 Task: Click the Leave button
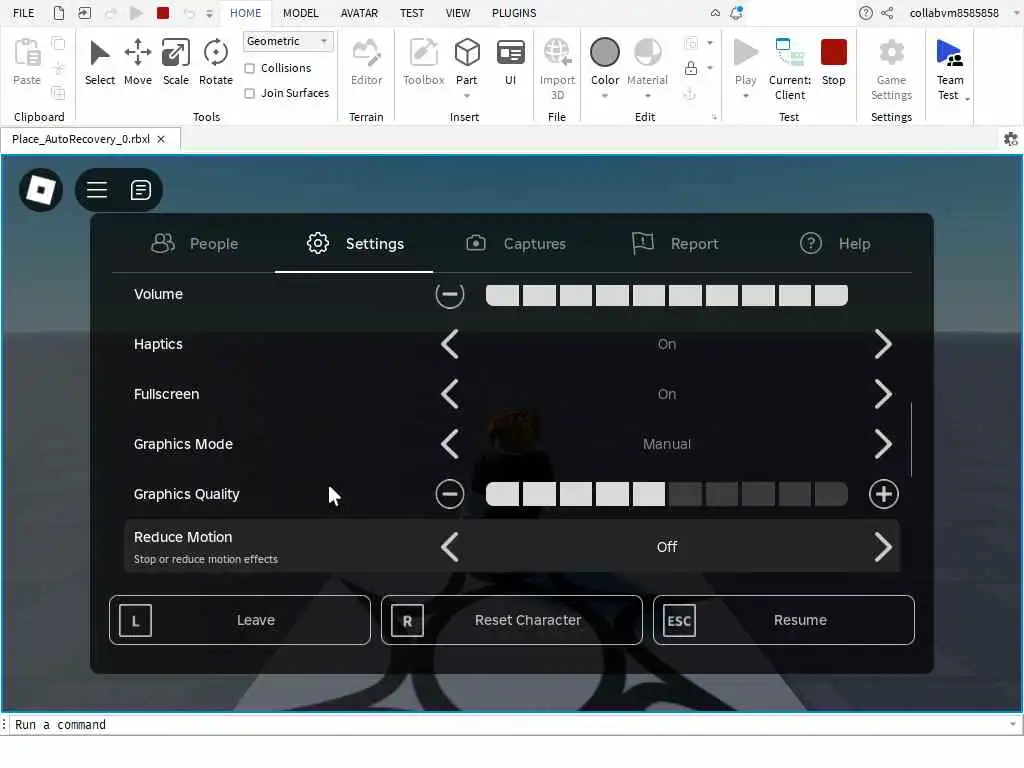240,620
